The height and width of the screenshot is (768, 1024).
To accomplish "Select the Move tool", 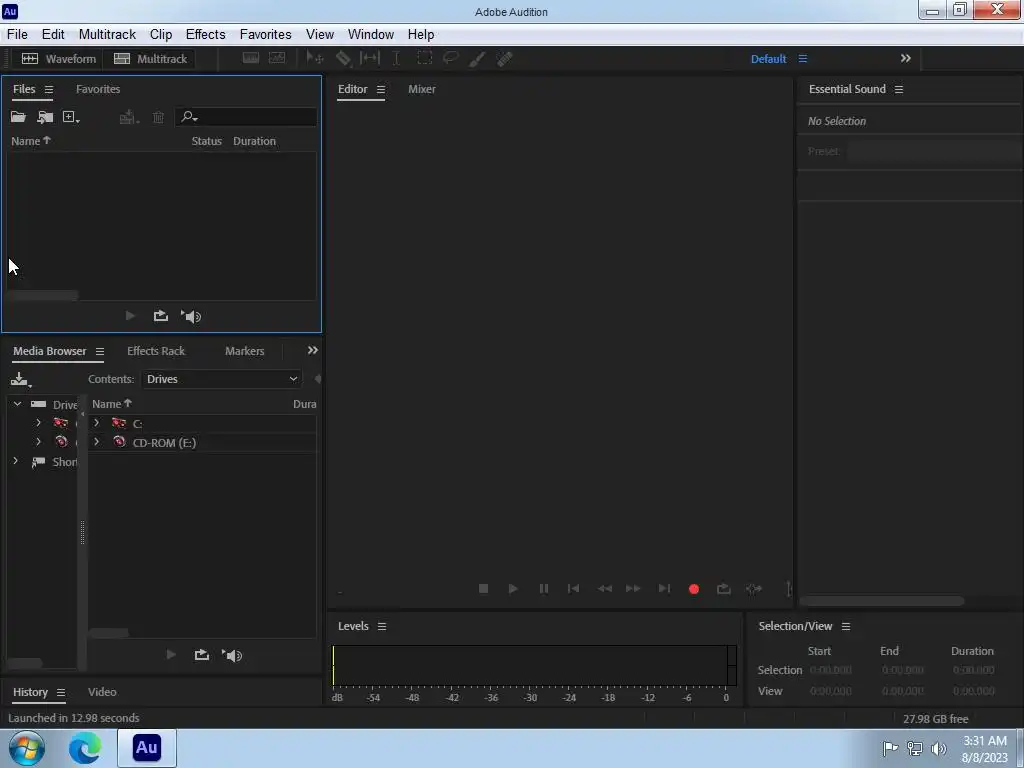I will click(x=315, y=58).
